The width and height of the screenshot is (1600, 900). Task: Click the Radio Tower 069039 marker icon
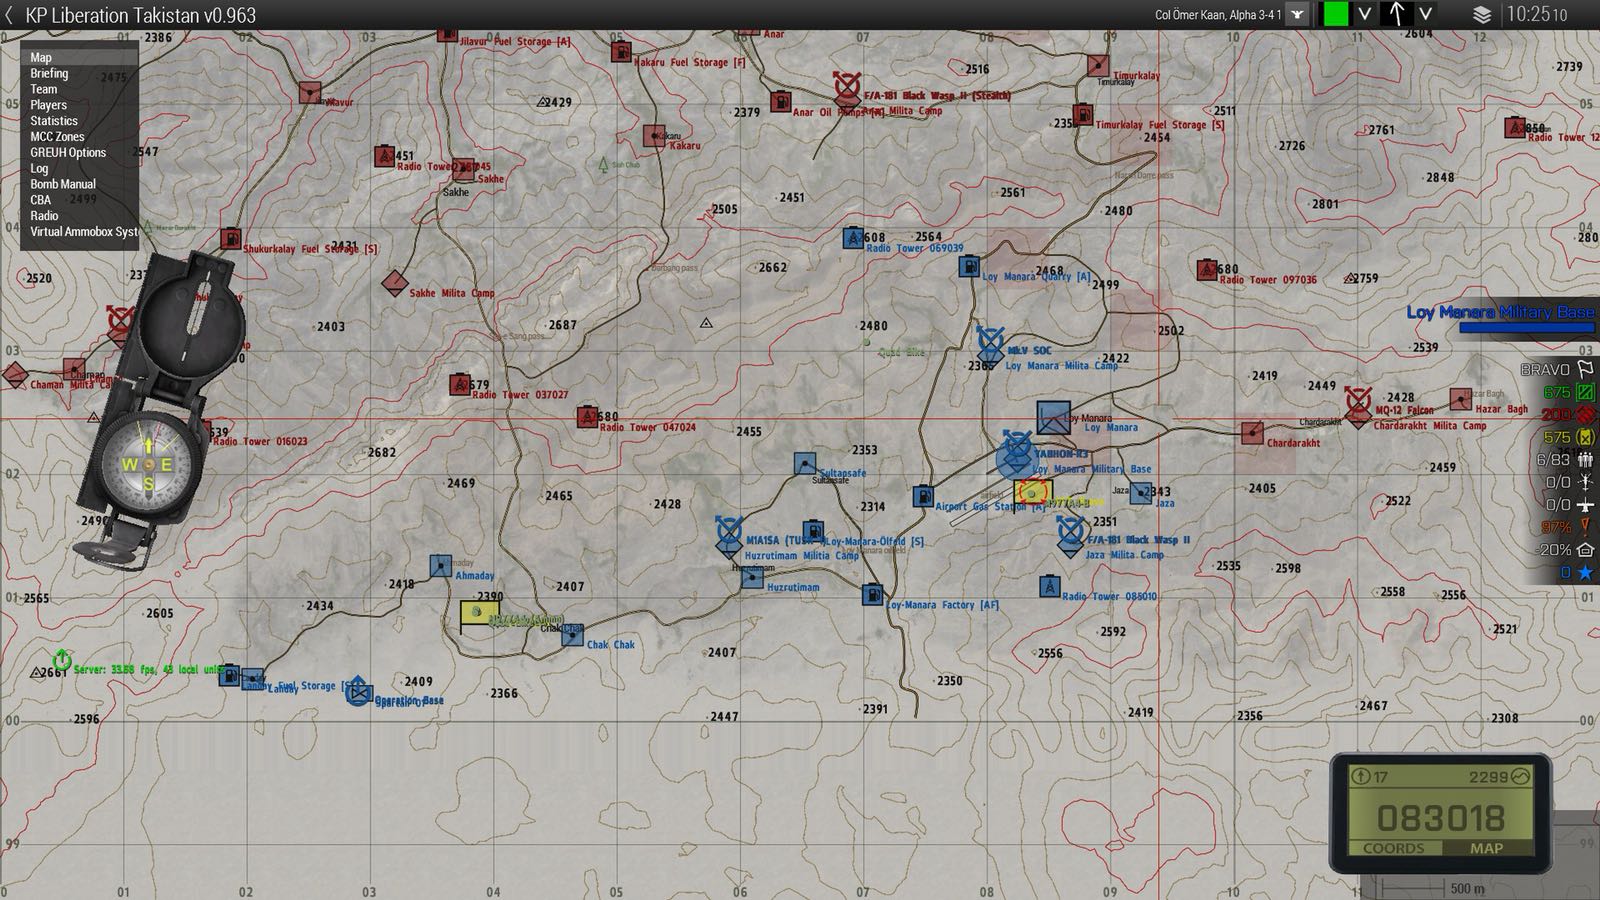tap(853, 238)
